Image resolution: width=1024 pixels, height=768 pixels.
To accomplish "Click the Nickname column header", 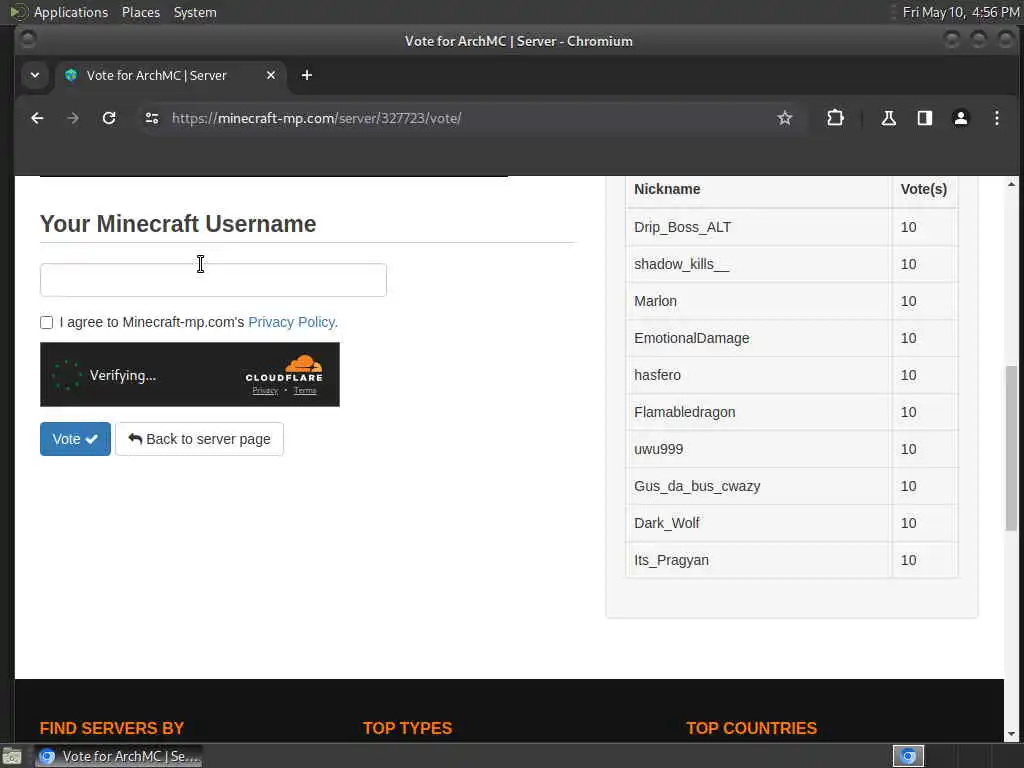I will pyautogui.click(x=667, y=189).
